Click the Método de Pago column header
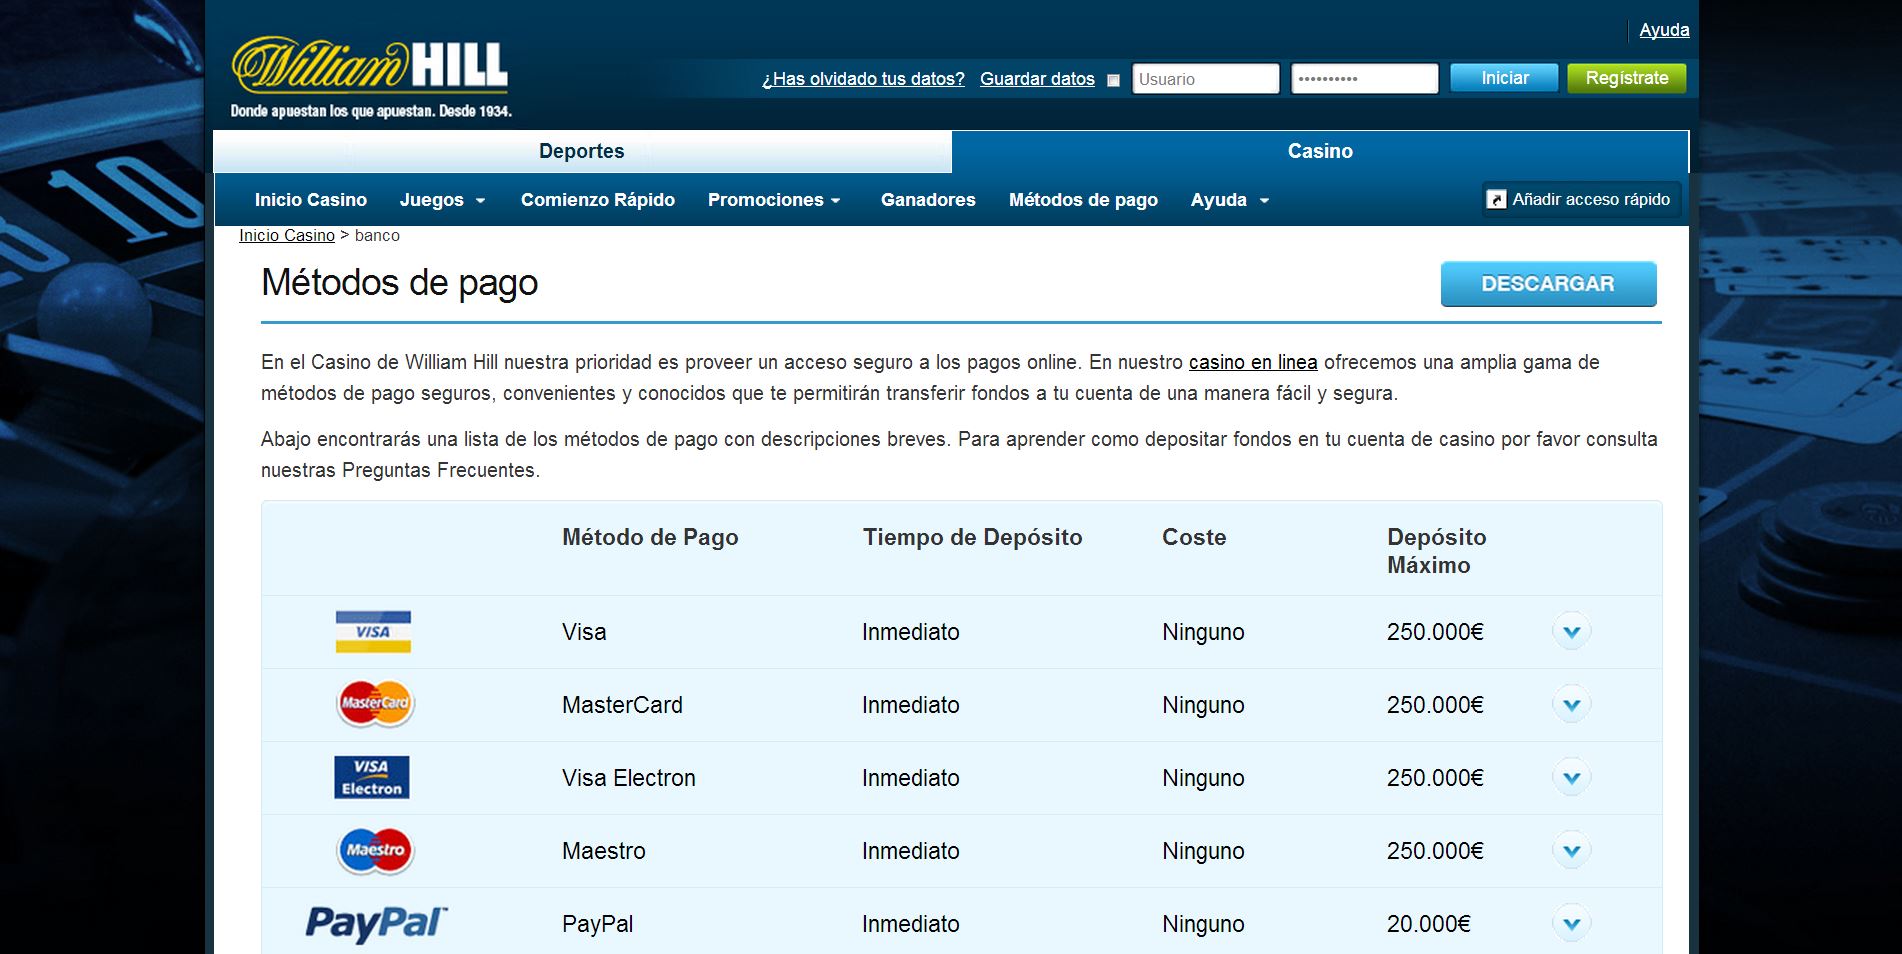 pyautogui.click(x=650, y=537)
